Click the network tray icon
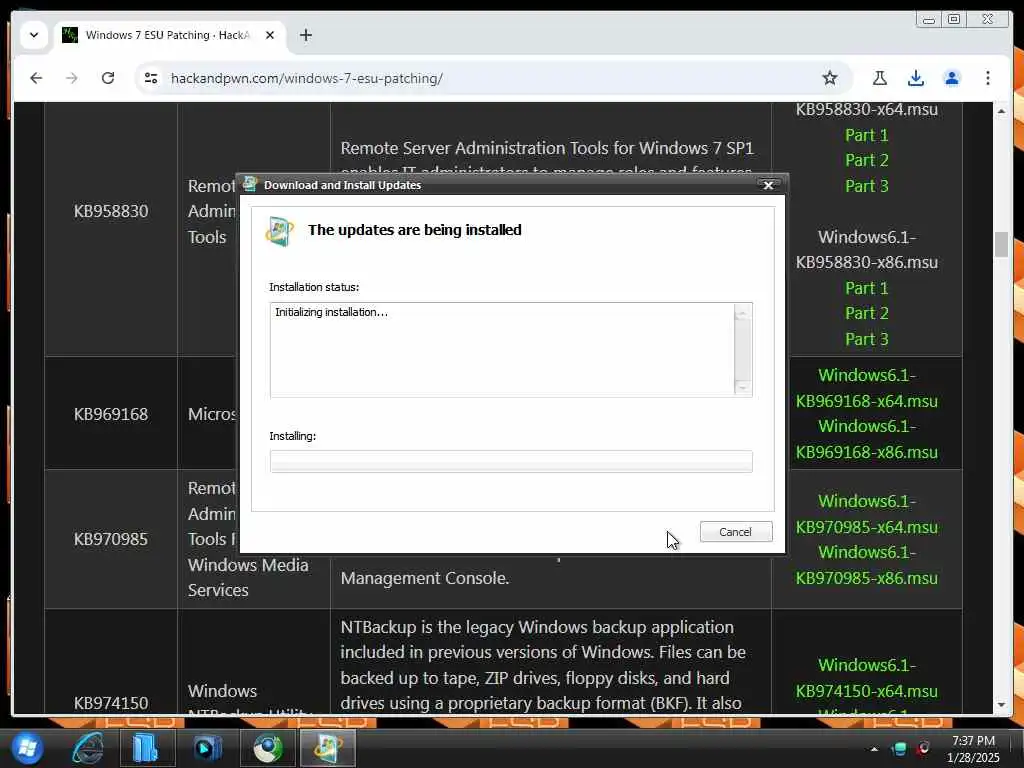The width and height of the screenshot is (1024, 768). pyautogui.click(x=899, y=748)
